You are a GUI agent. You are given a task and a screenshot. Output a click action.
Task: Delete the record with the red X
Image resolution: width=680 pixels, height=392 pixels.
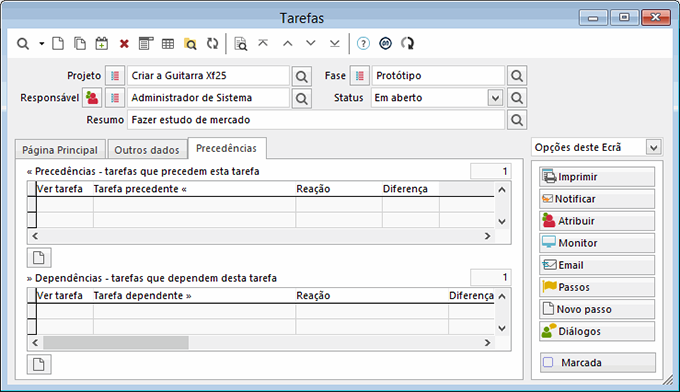pos(124,44)
